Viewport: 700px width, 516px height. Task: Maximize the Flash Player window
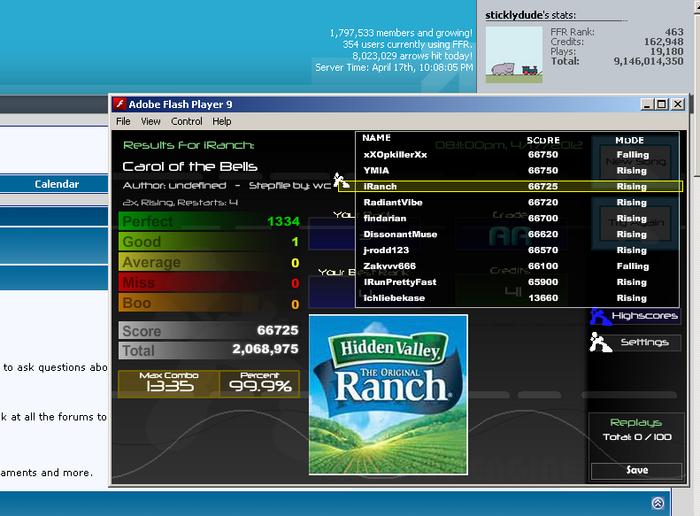click(662, 104)
